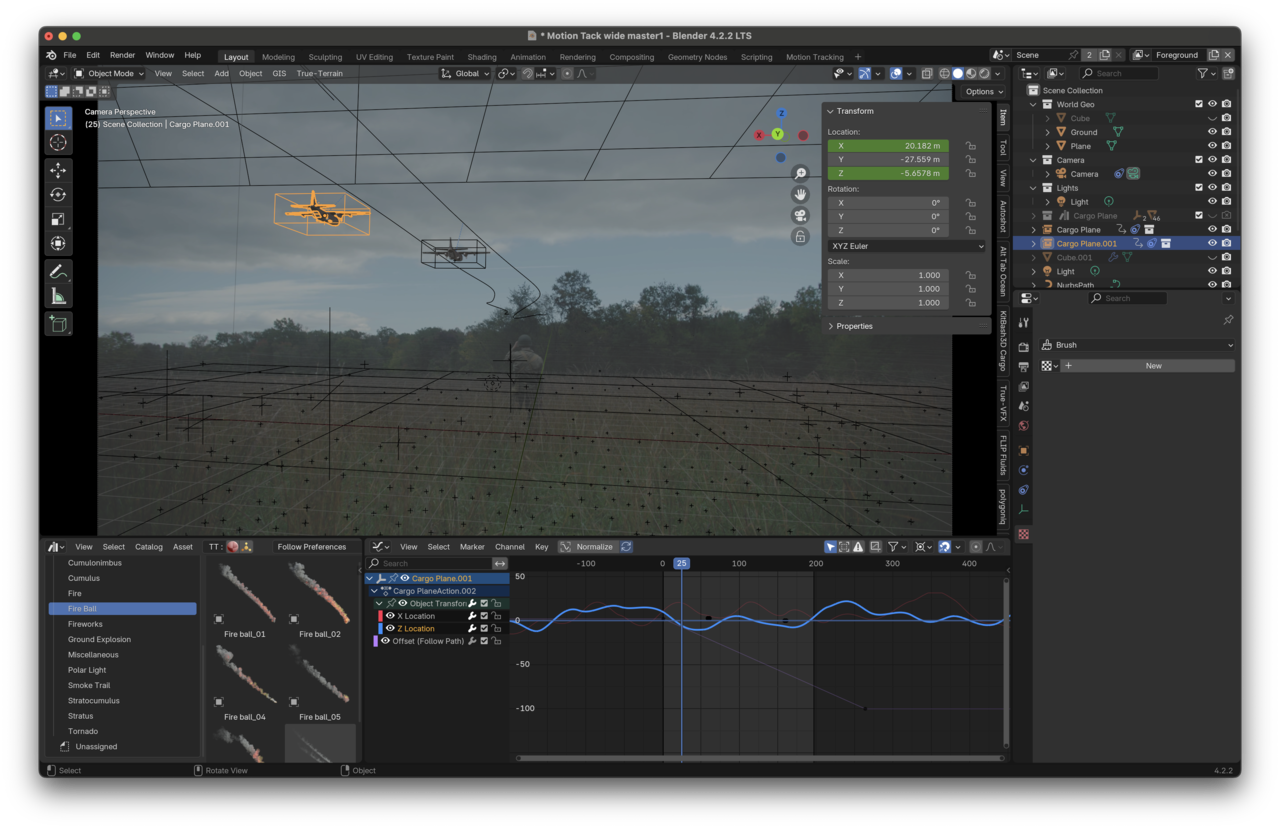Select the Add Cube tool

pos(58,322)
